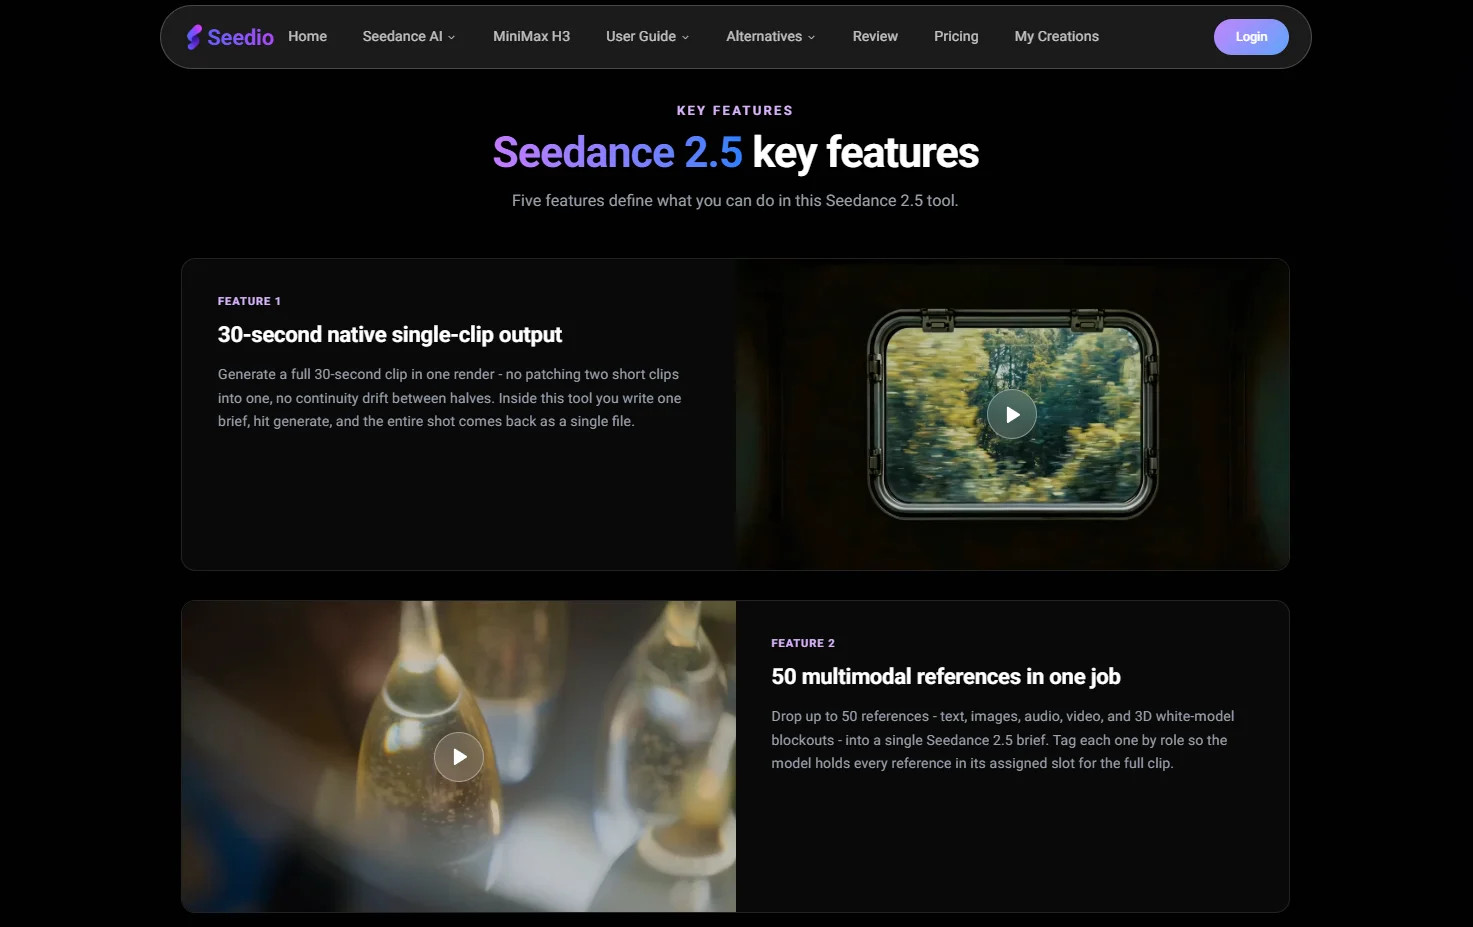This screenshot has width=1473, height=927.
Task: Play the glass bottles video in Feature 2
Action: (459, 757)
